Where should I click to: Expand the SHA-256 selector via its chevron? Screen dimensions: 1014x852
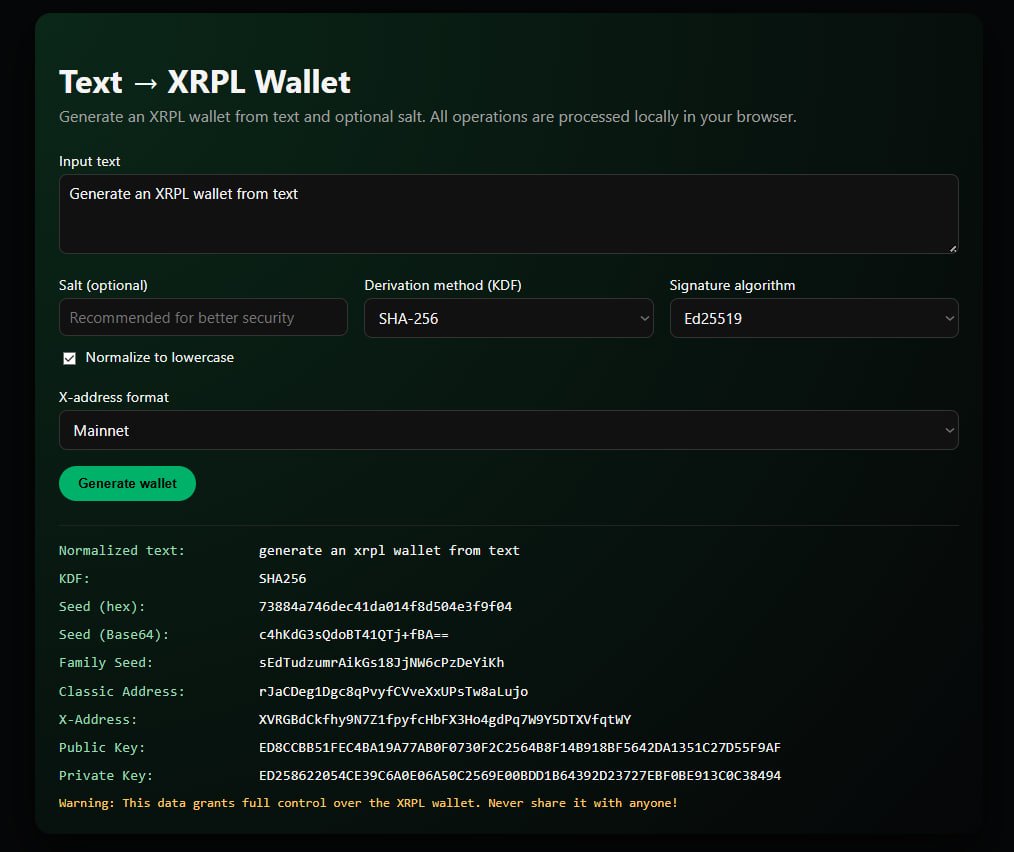click(x=644, y=317)
